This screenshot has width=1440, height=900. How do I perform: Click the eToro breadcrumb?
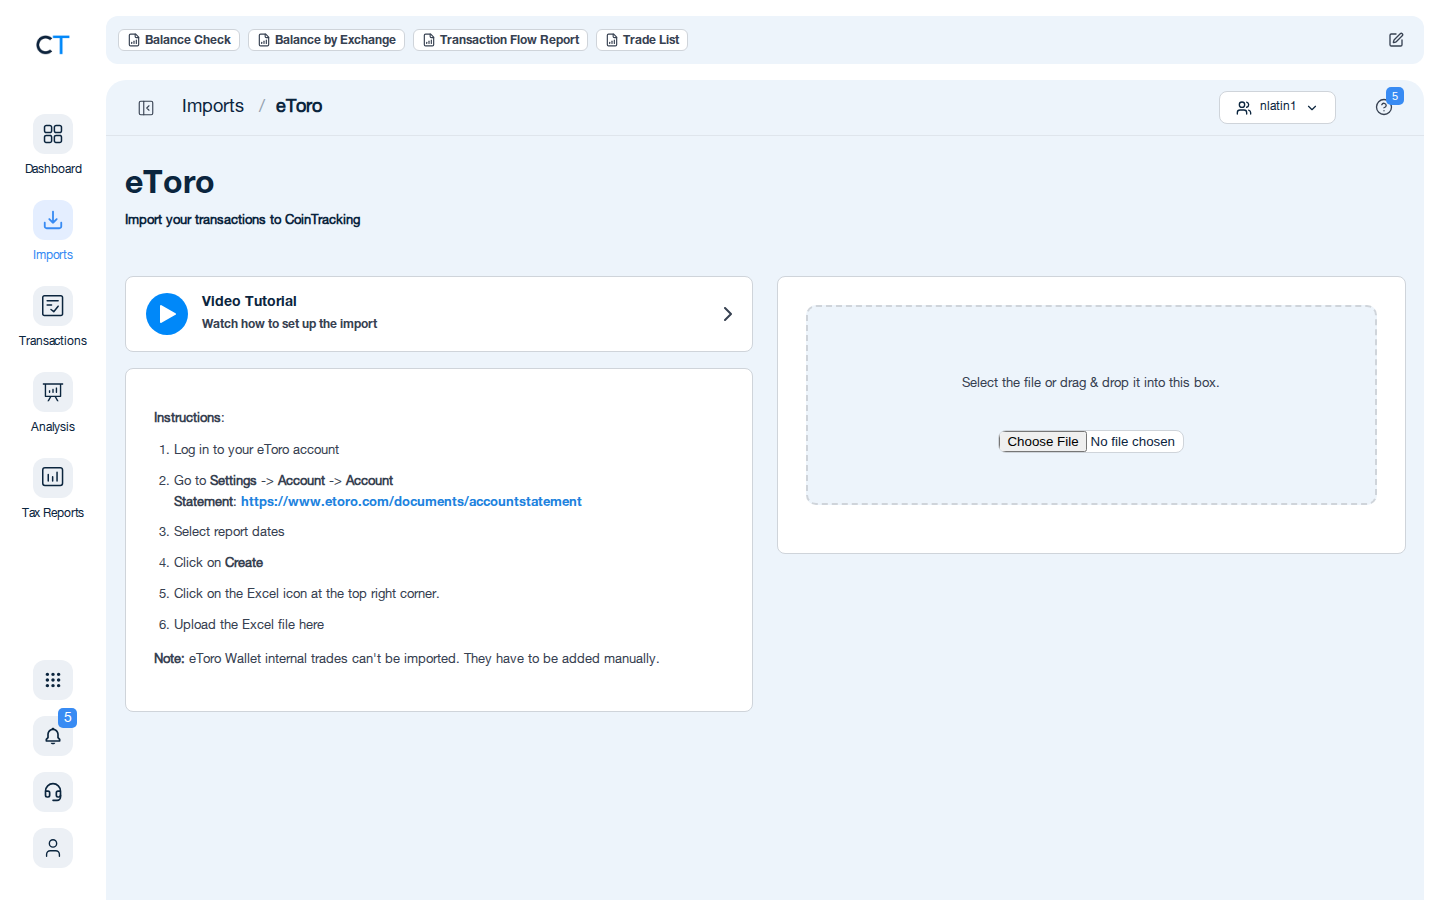click(x=299, y=106)
